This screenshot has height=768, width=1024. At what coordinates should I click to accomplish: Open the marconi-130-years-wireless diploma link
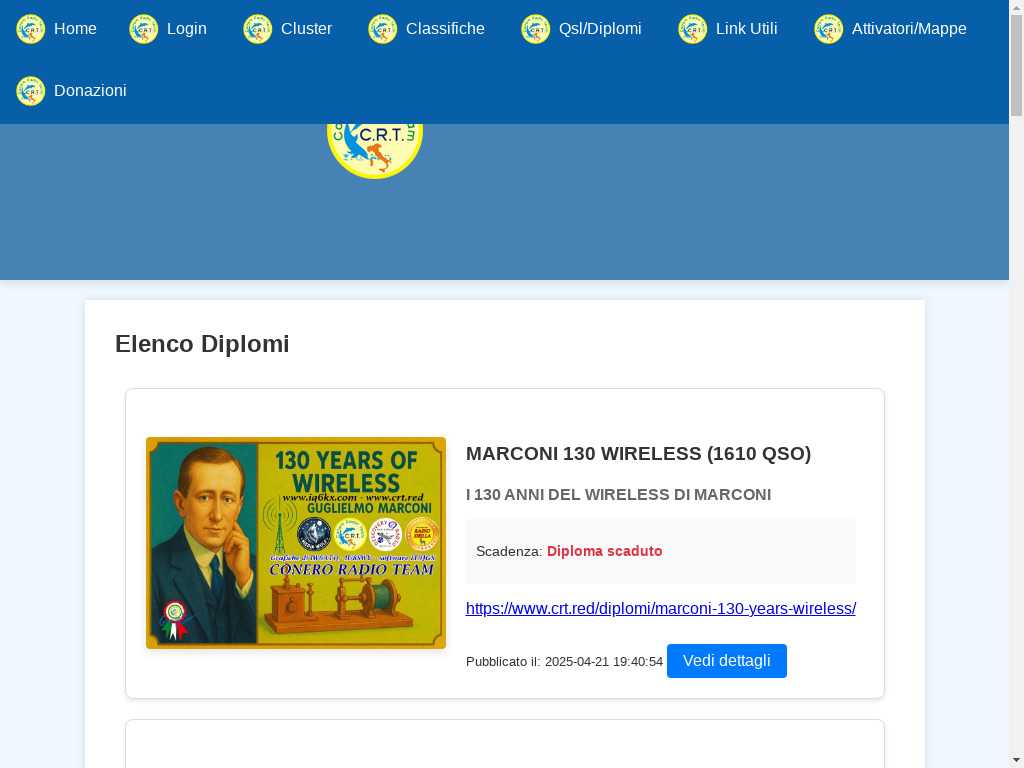click(661, 609)
